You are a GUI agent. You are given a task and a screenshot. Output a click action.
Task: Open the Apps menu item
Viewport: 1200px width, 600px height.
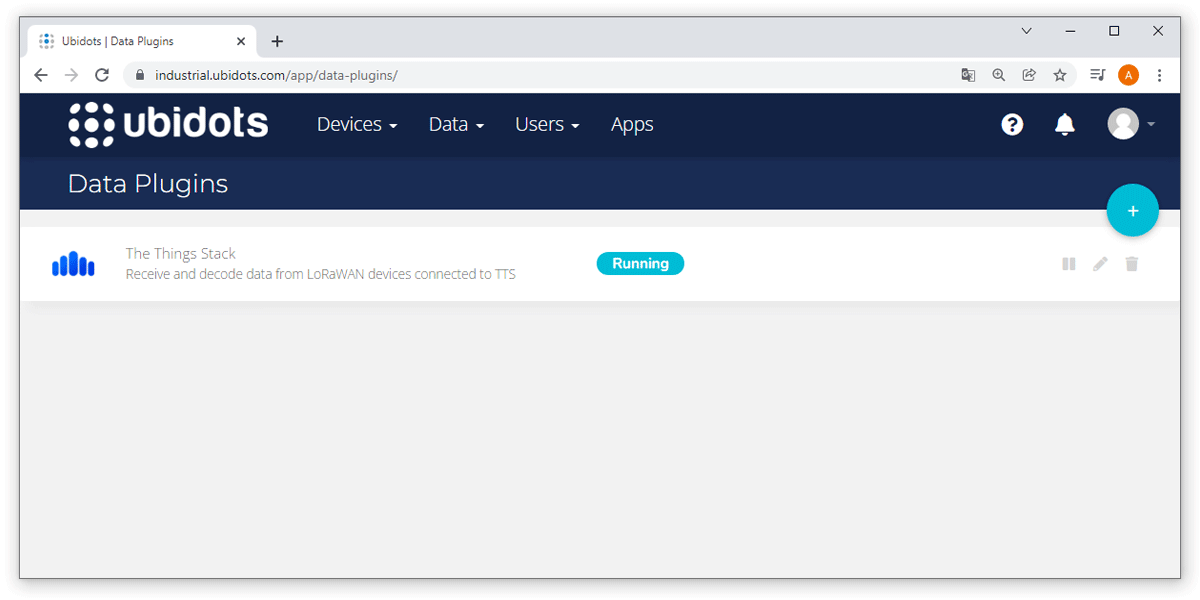(x=632, y=125)
